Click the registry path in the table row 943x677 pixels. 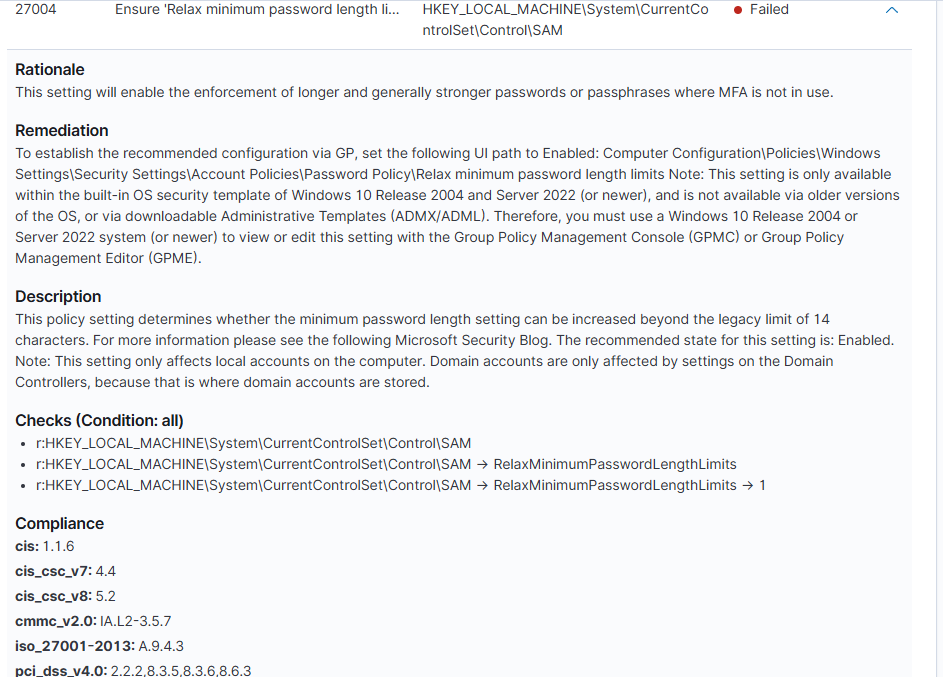point(565,20)
